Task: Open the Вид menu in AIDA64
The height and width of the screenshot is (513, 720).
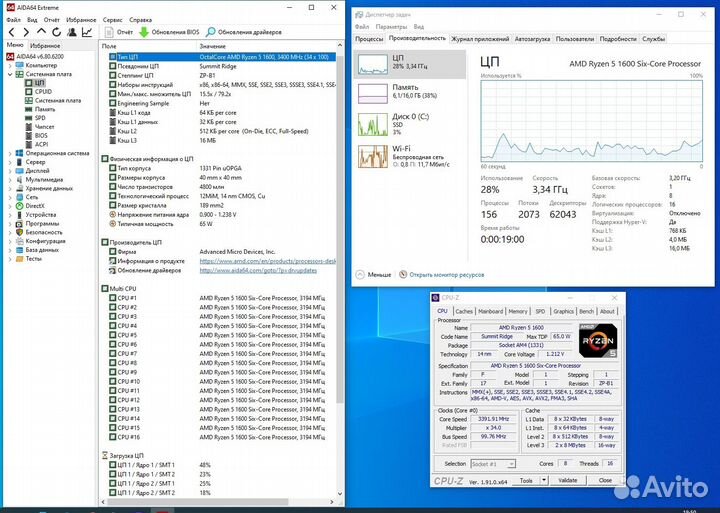Action: pos(32,20)
